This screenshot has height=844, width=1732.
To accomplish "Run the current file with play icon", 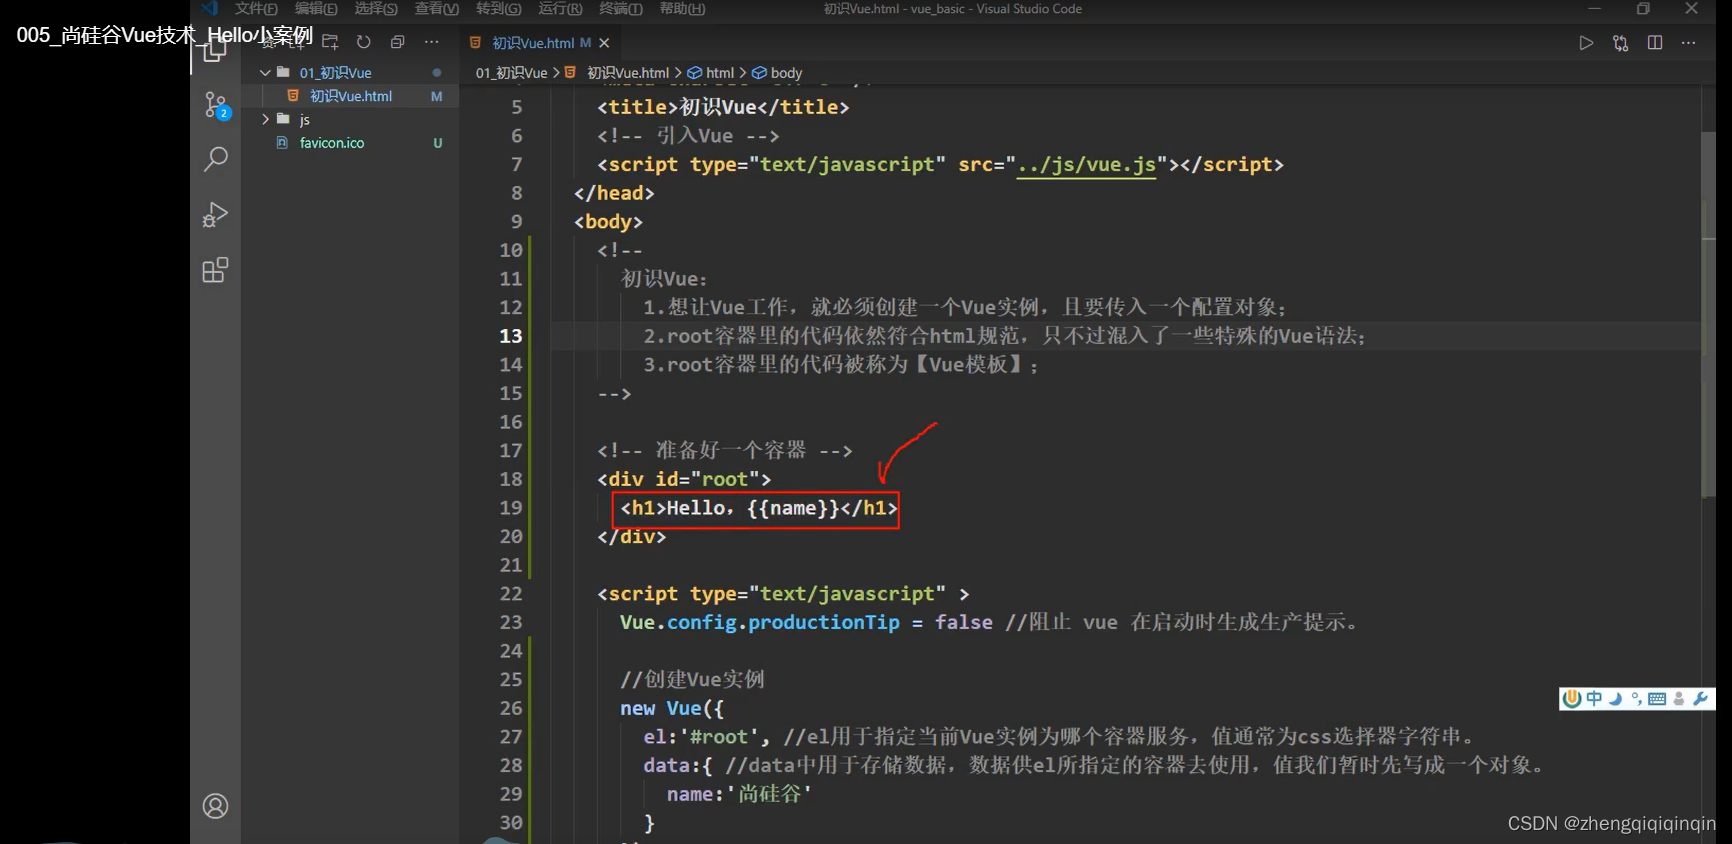I will click(x=1586, y=43).
